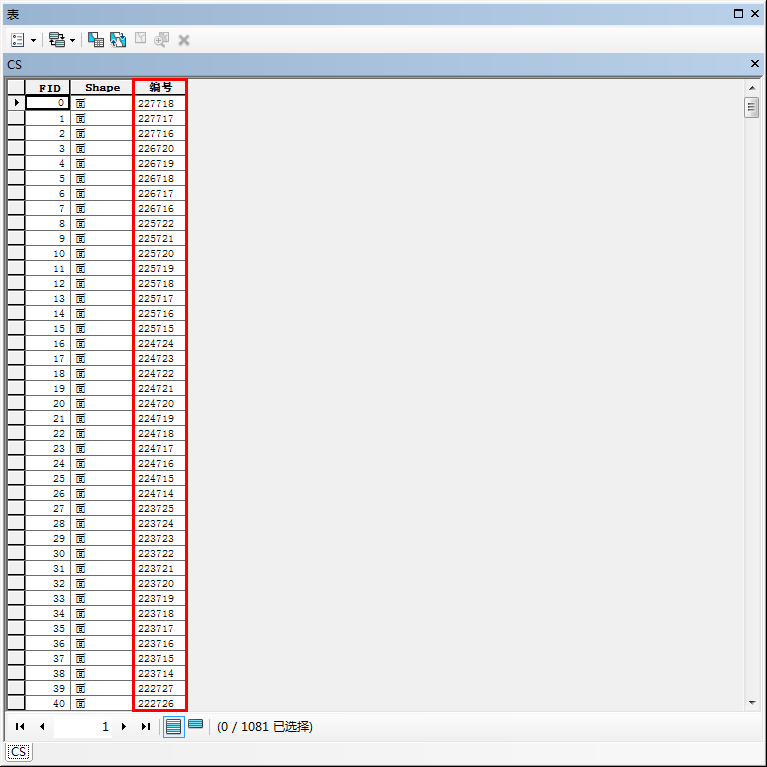Expand the Related Tables dropdown arrow
Screen dimensions: 767x767
(x=72, y=40)
